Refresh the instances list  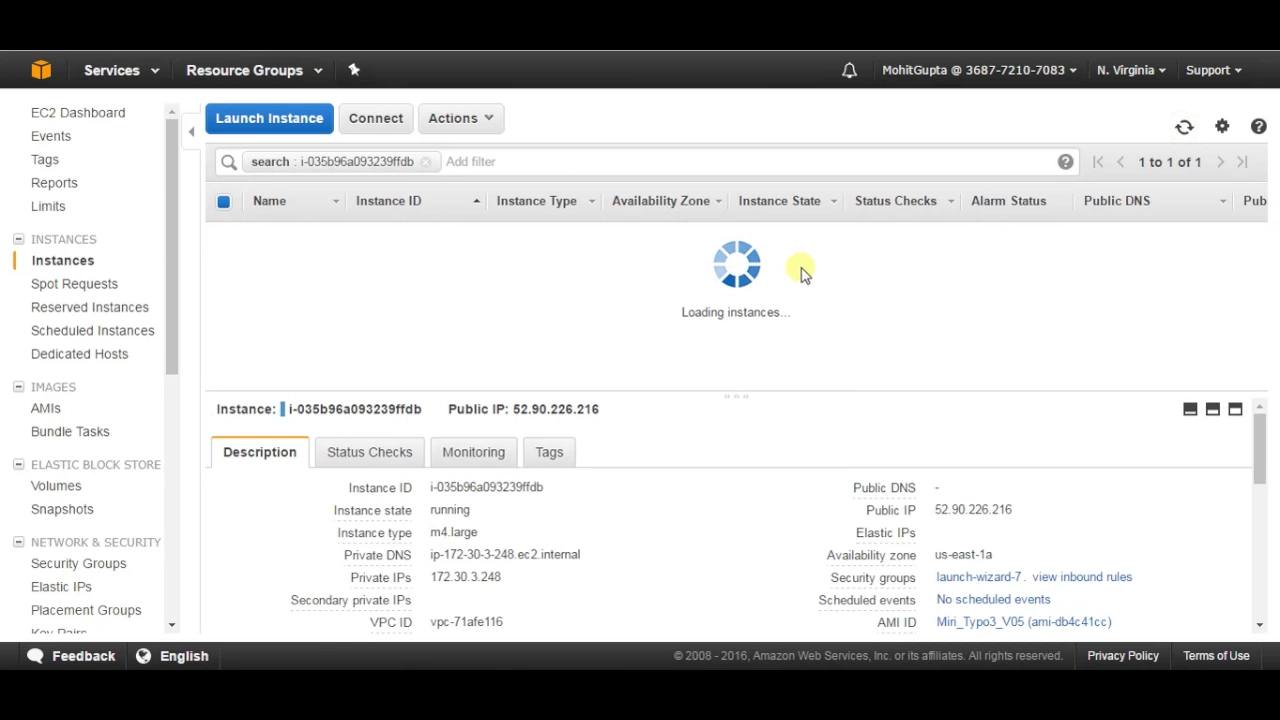coord(1184,127)
